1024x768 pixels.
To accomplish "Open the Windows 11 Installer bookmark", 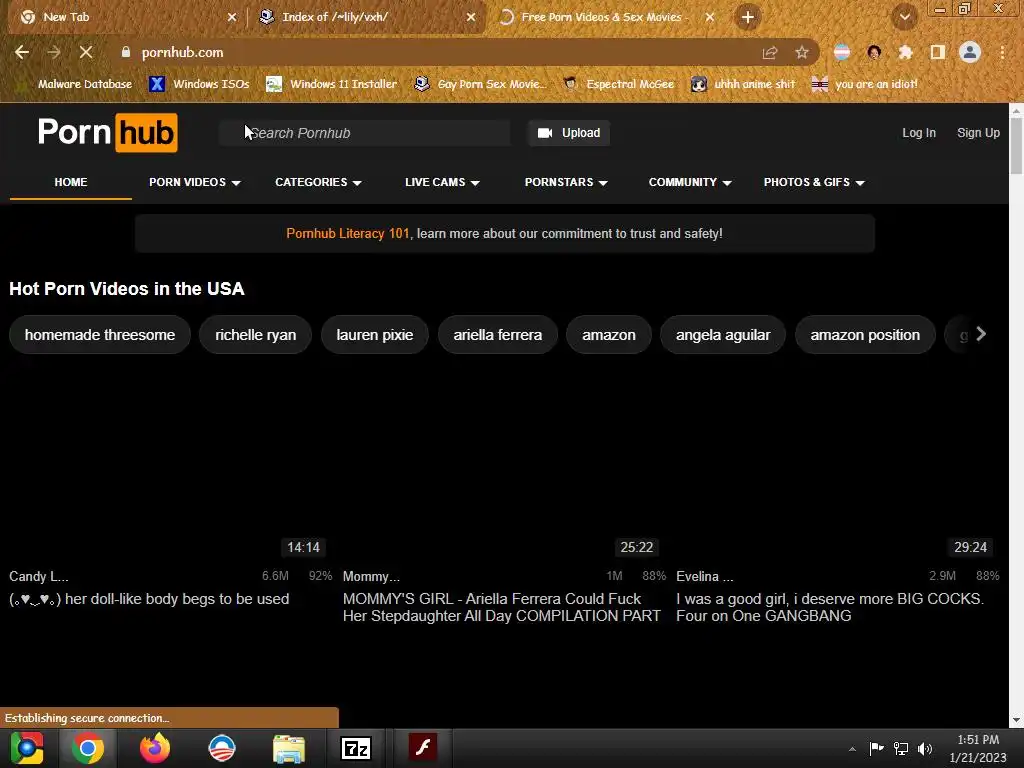I will [332, 84].
